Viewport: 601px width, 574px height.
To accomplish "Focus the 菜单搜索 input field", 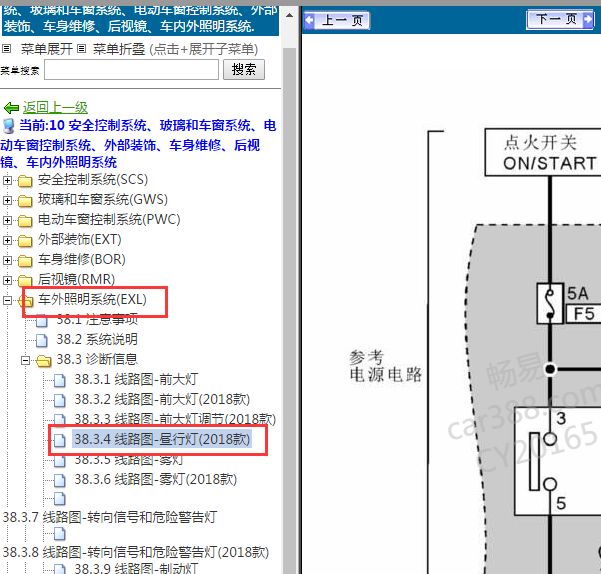I will click(131, 70).
